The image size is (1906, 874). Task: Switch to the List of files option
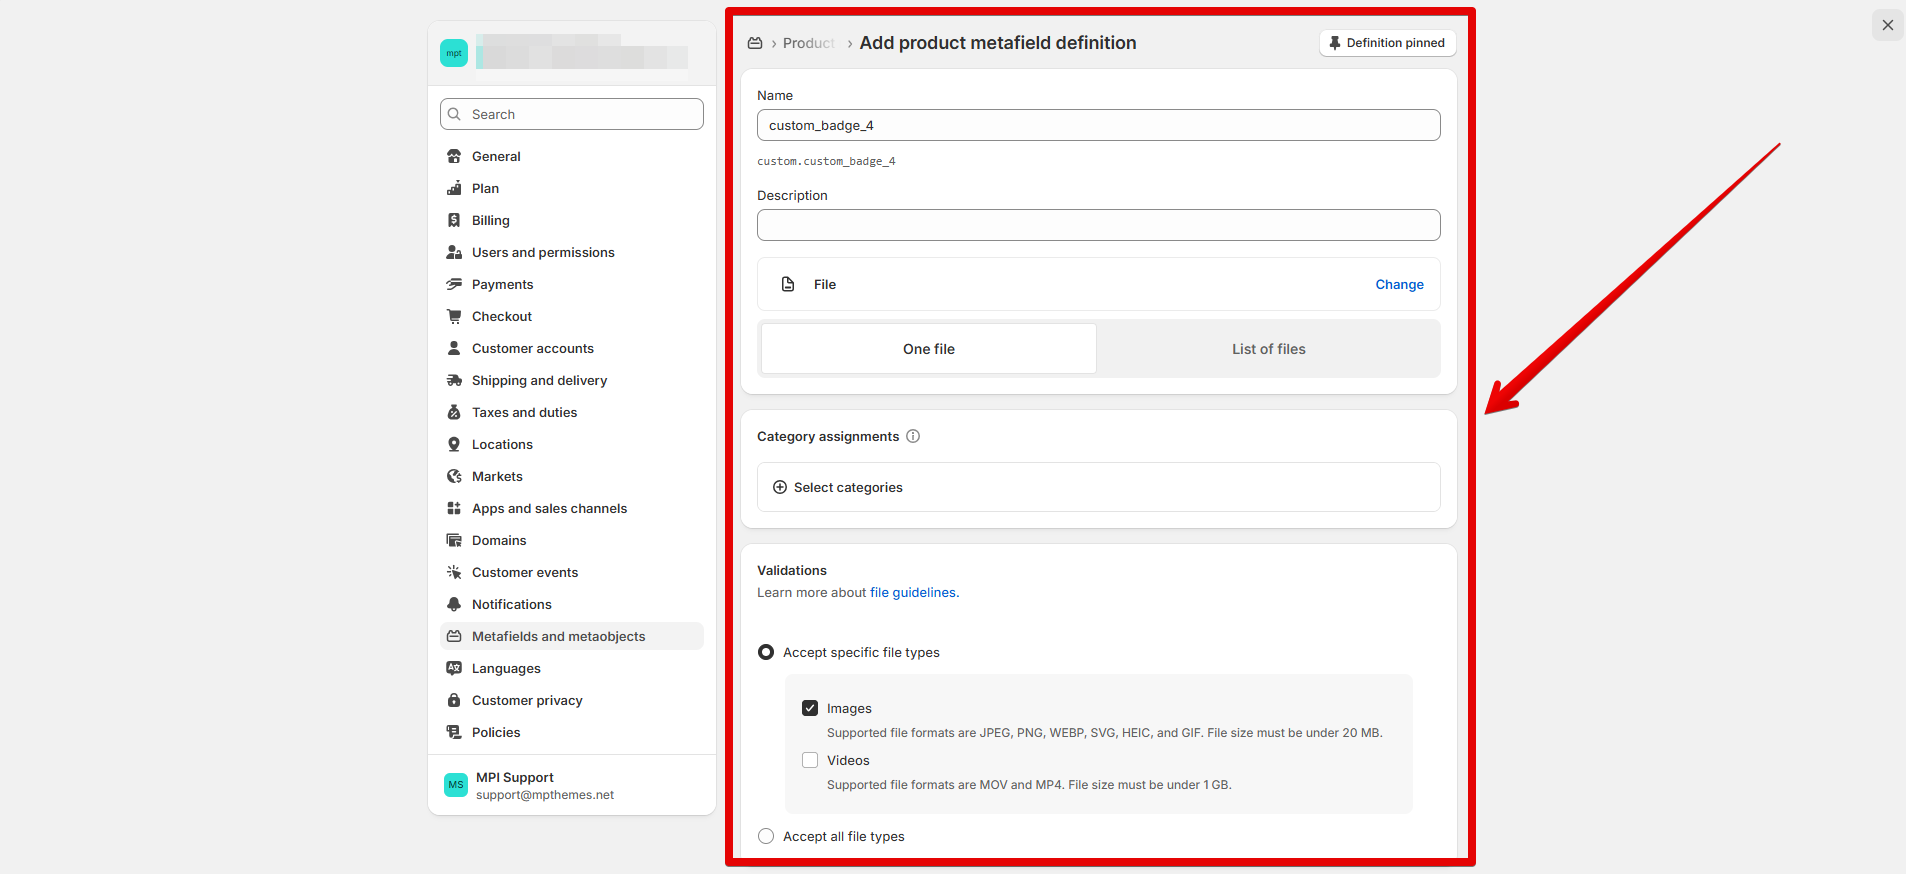(x=1268, y=349)
